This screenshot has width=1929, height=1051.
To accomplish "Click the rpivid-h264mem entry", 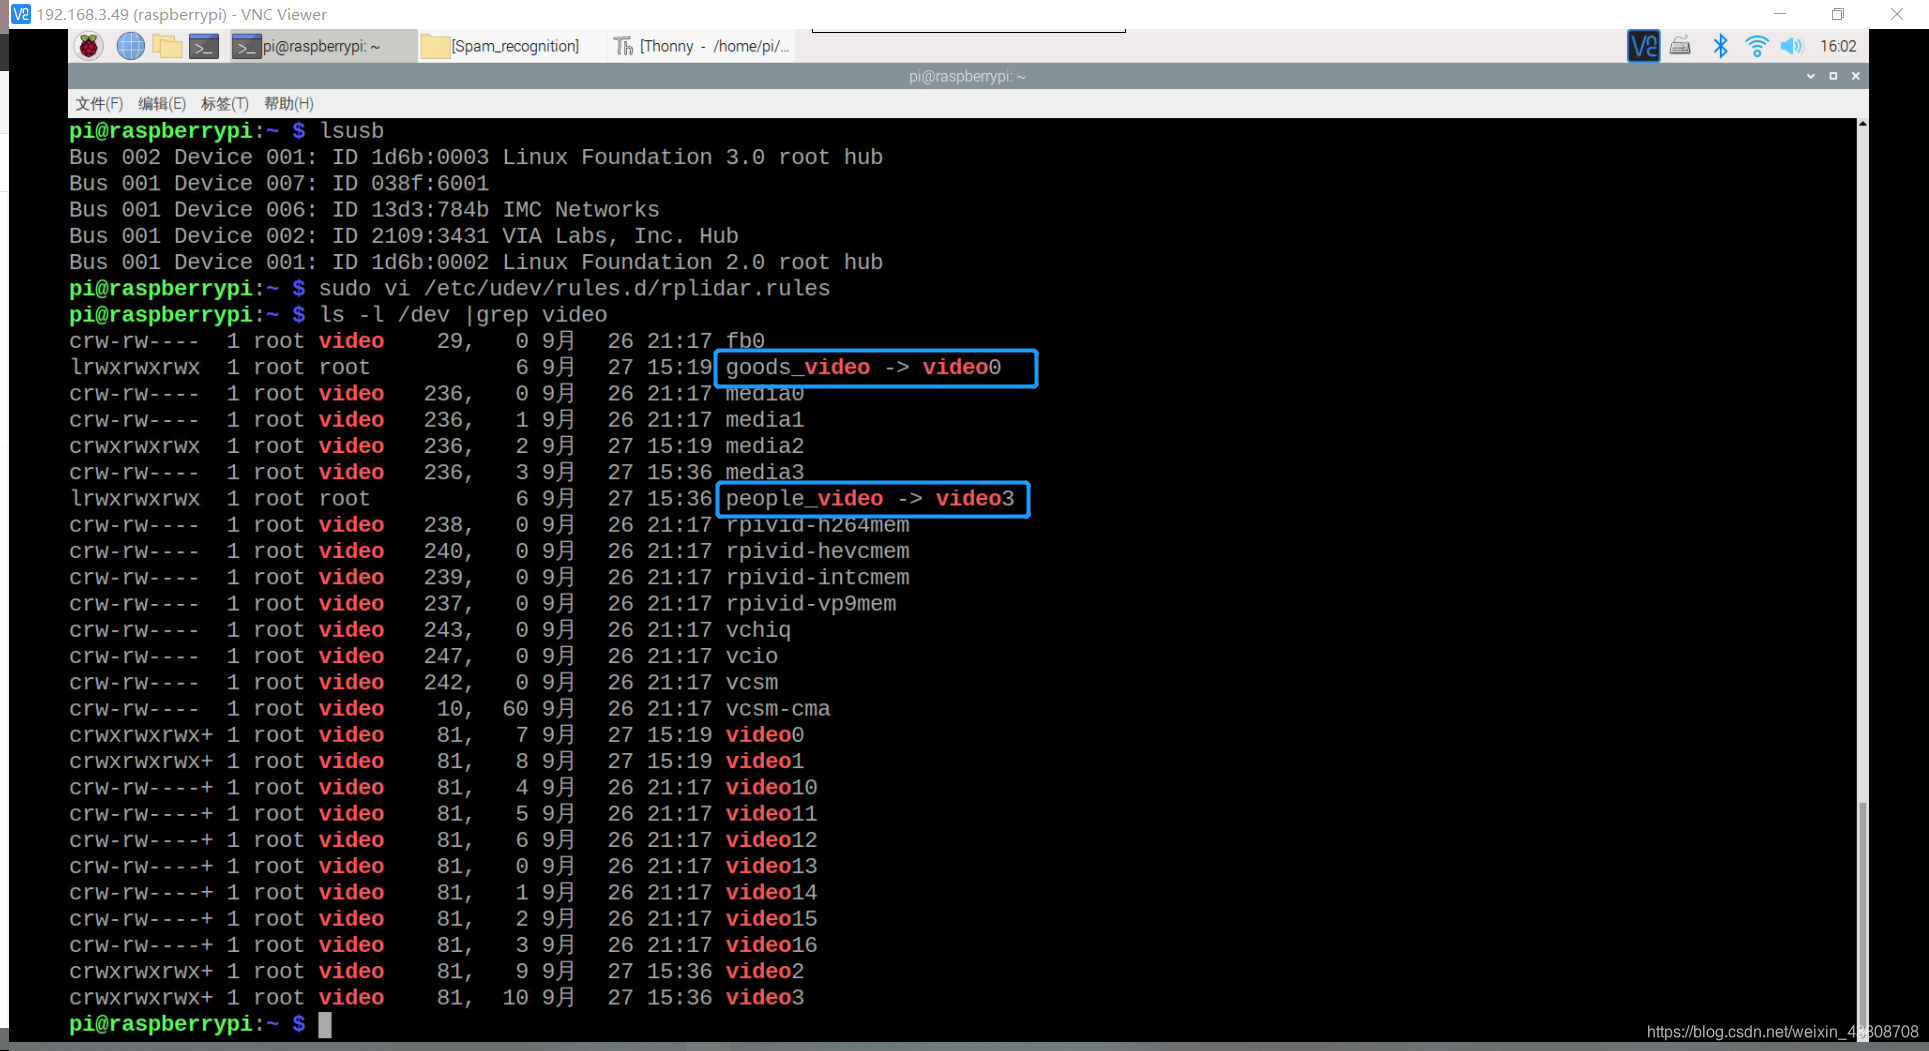I will click(817, 526).
